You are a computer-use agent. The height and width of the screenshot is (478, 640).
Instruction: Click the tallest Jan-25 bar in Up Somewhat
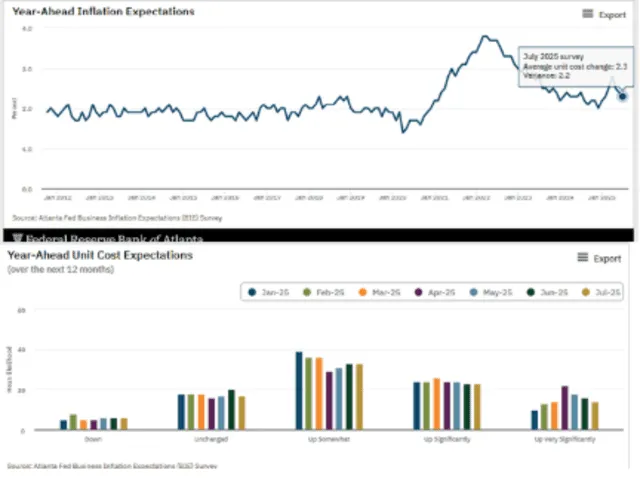coord(299,391)
